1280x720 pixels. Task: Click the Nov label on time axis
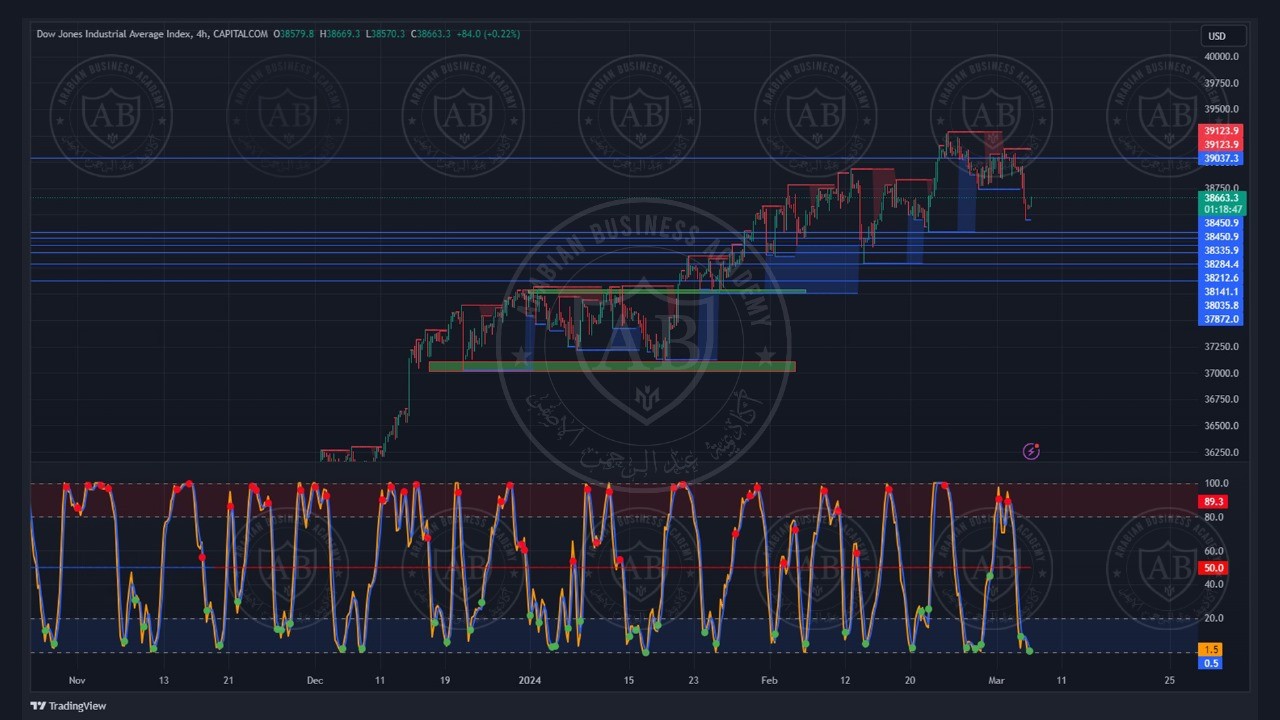tap(77, 681)
